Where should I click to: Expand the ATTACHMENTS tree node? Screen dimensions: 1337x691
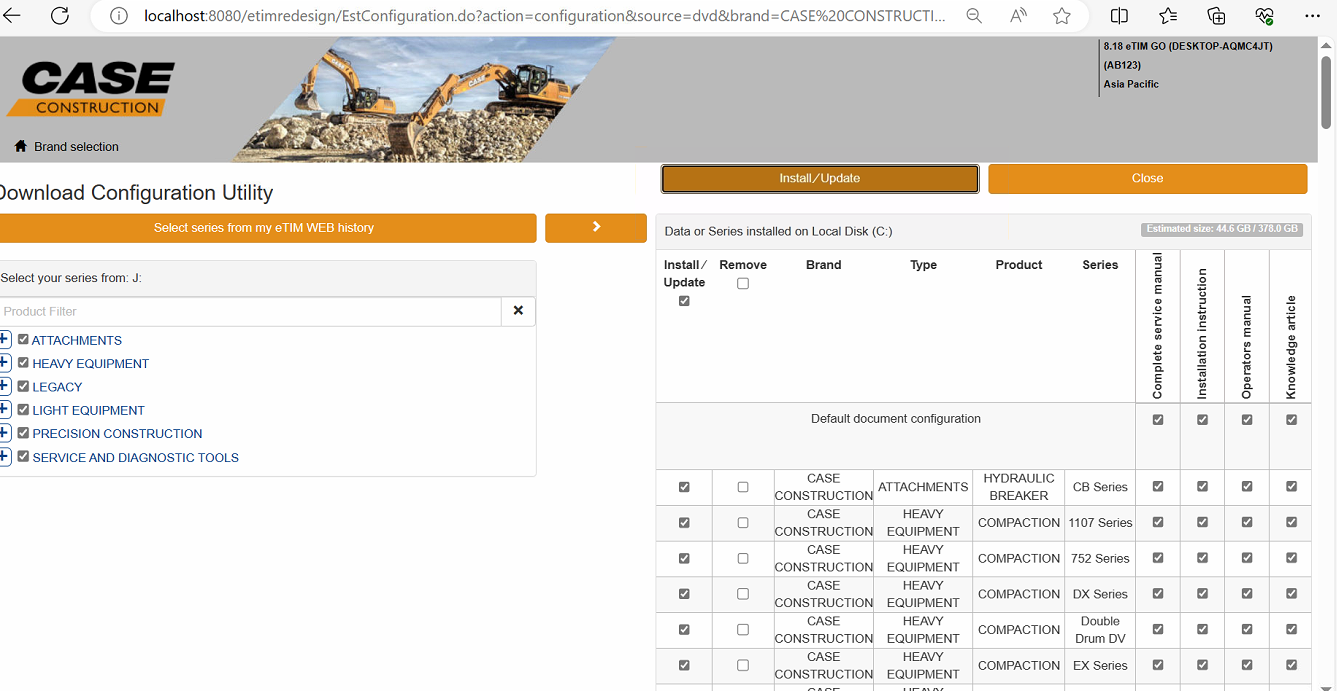pyautogui.click(x=5, y=340)
